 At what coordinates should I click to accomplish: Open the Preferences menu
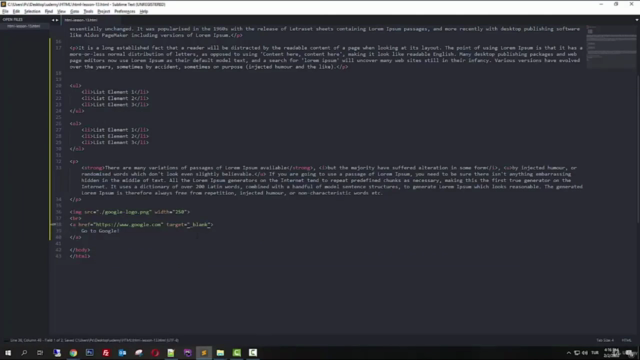click(x=124, y=11)
